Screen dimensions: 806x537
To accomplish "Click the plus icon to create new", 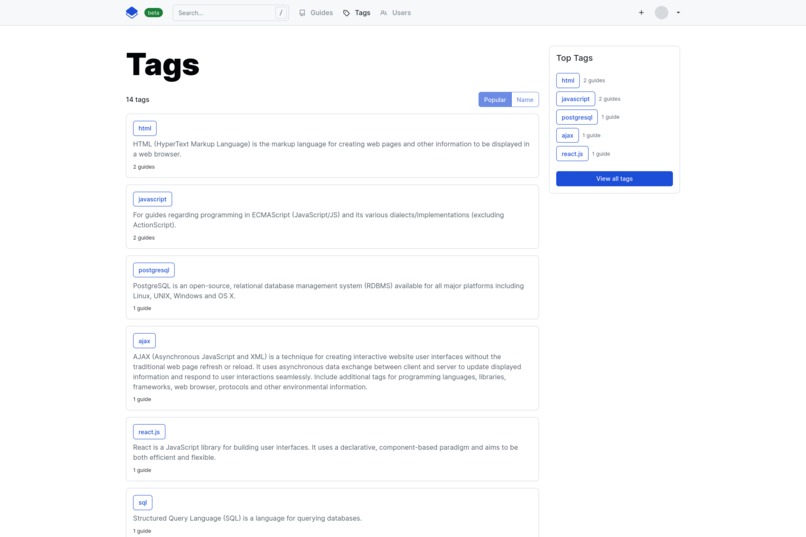I will tap(641, 13).
